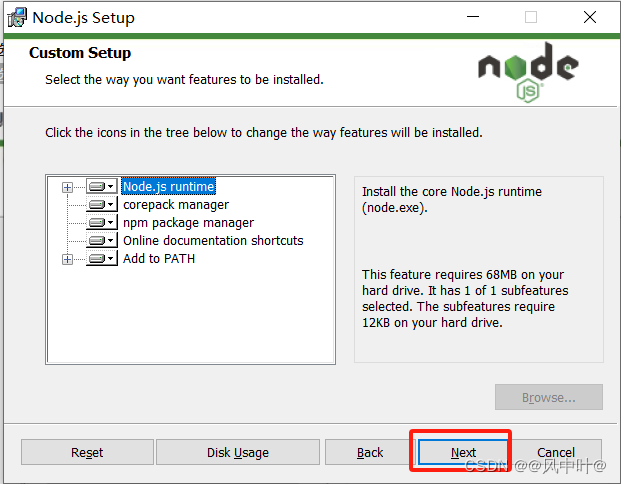Viewport: 621px width, 484px height.
Task: Expand the Add to PATH tree node
Action: [x=67, y=259]
